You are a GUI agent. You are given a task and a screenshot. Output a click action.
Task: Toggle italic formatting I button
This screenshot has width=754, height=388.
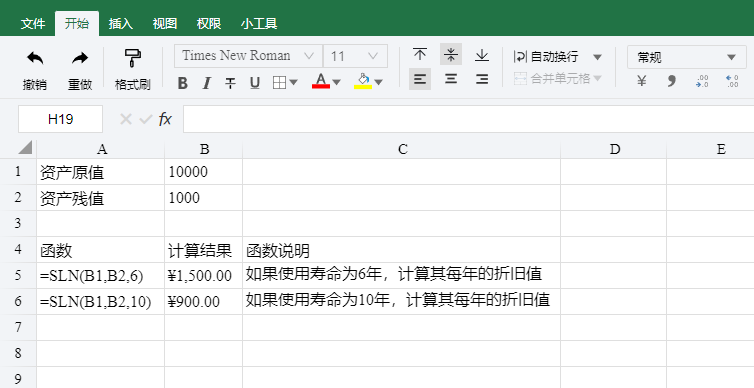[x=207, y=83]
